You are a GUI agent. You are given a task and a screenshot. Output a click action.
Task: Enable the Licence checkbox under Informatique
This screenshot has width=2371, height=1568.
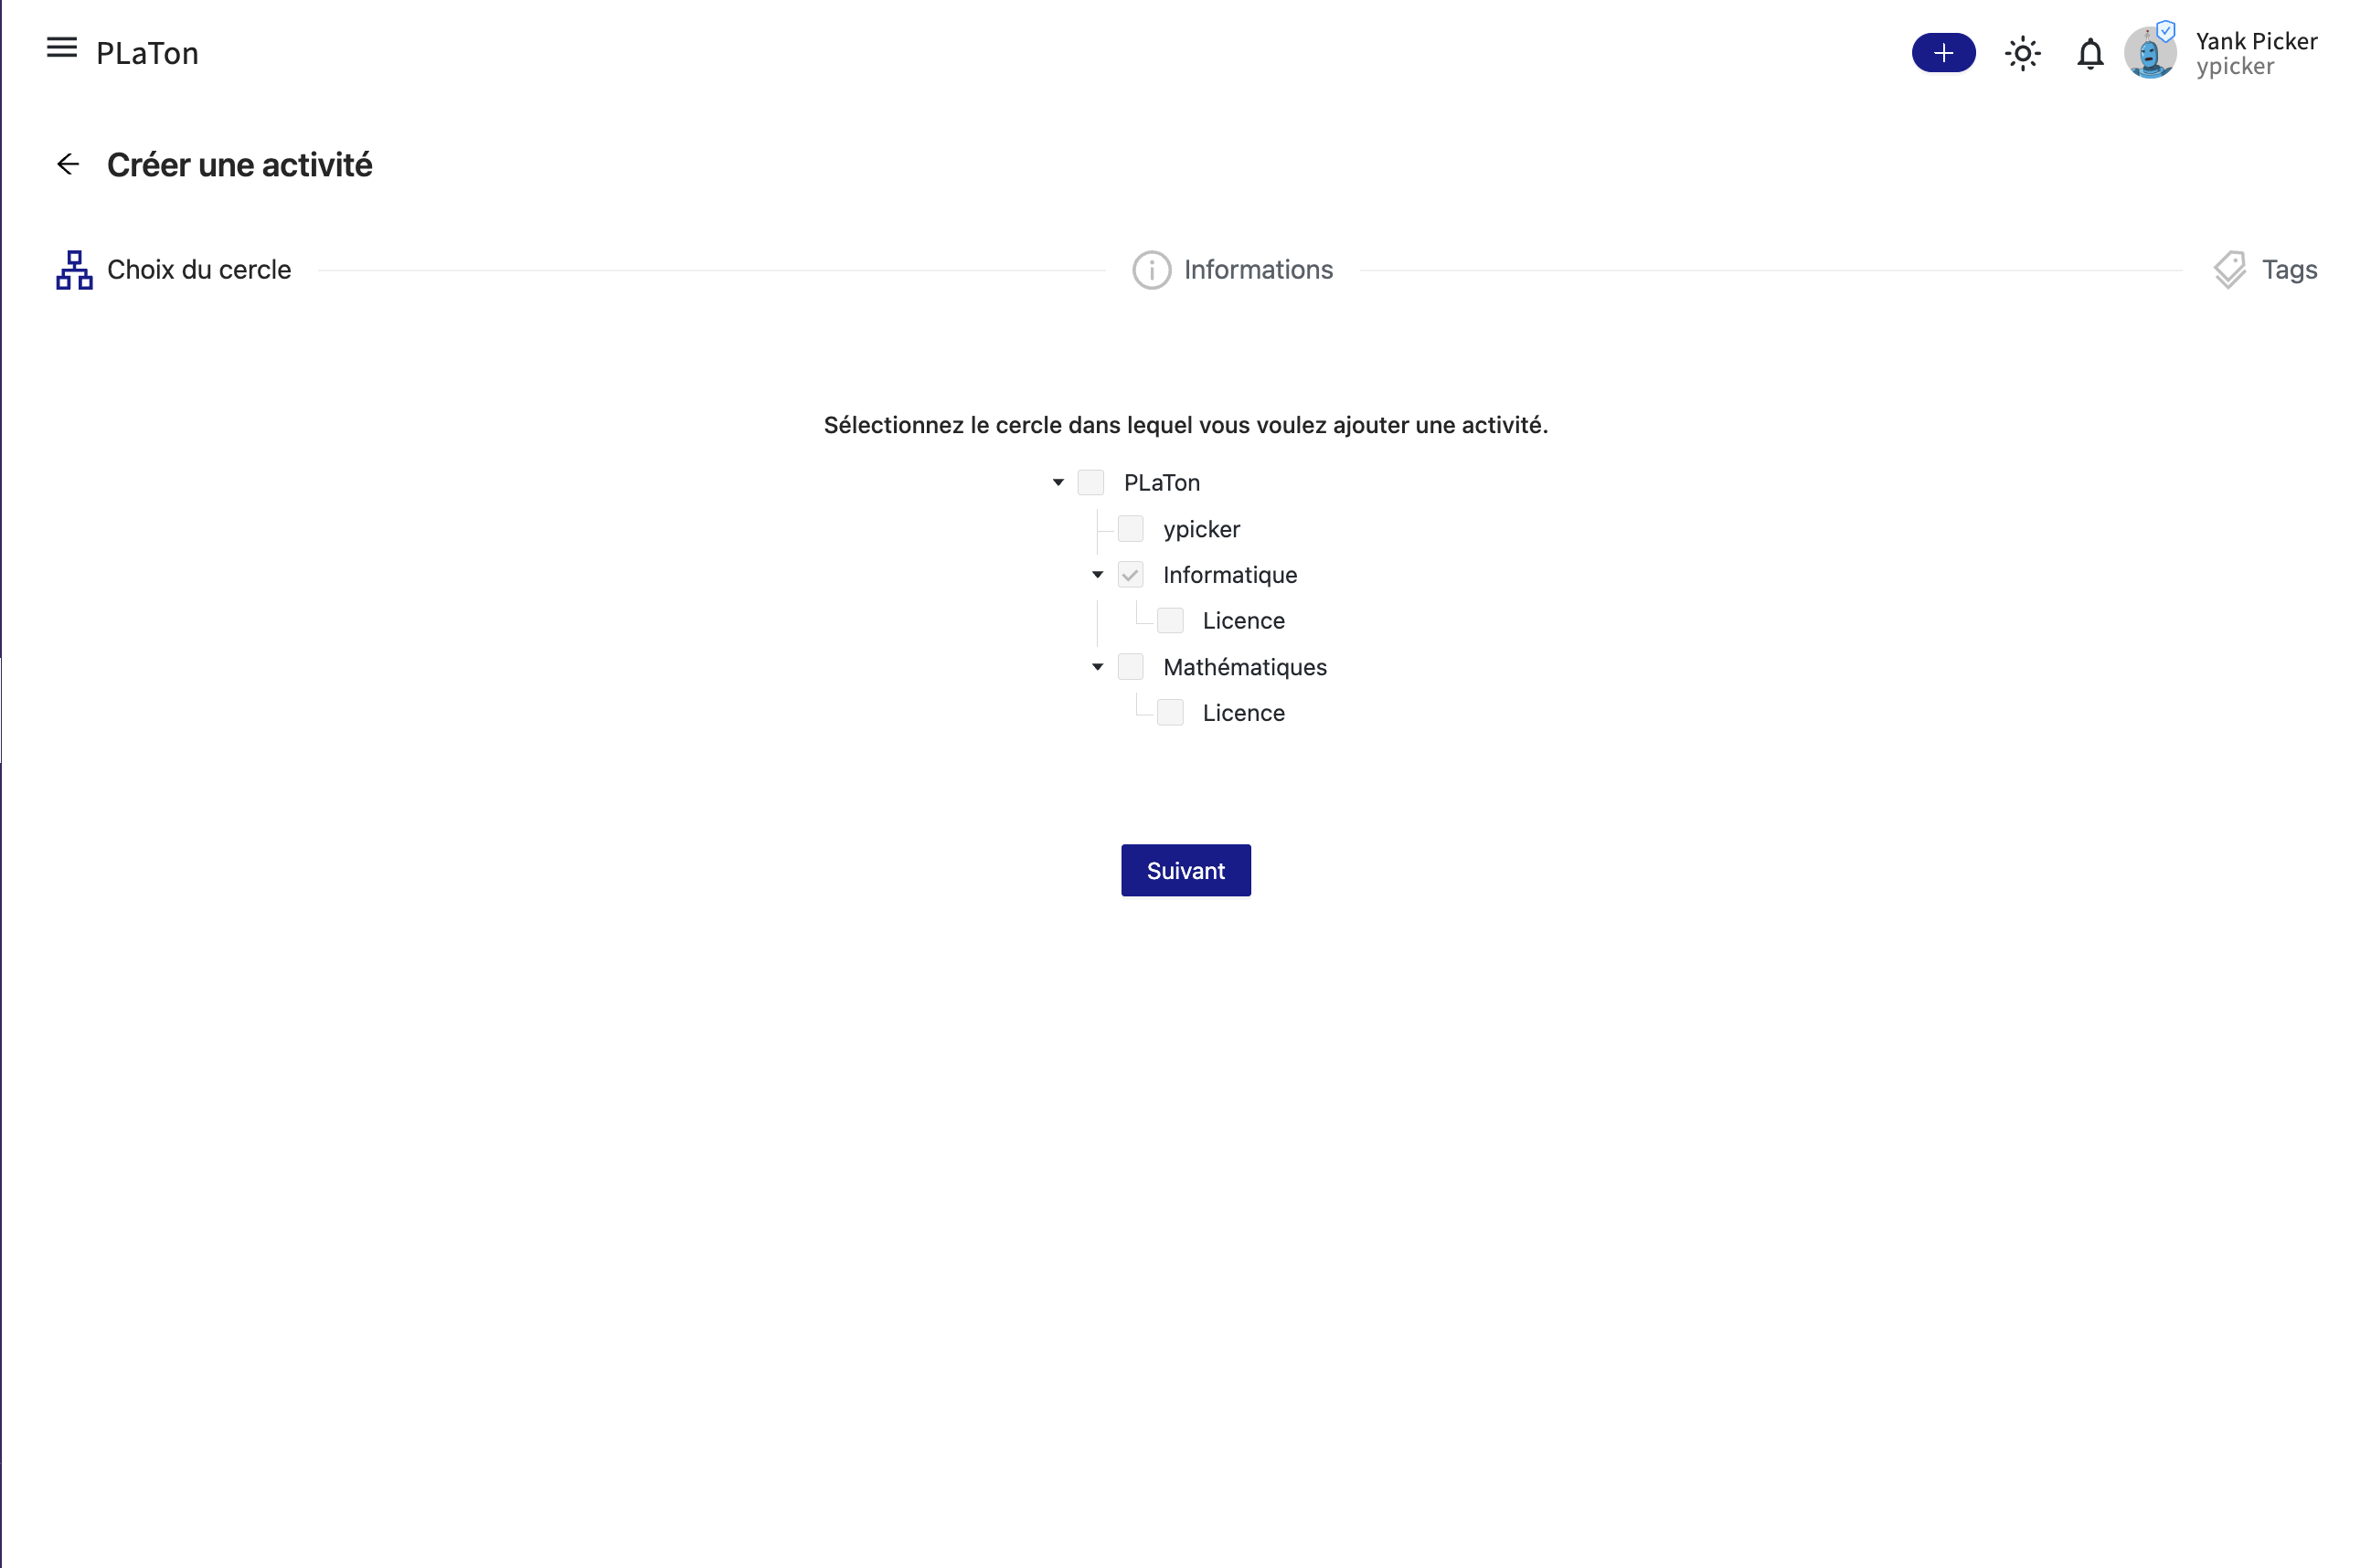[1171, 620]
